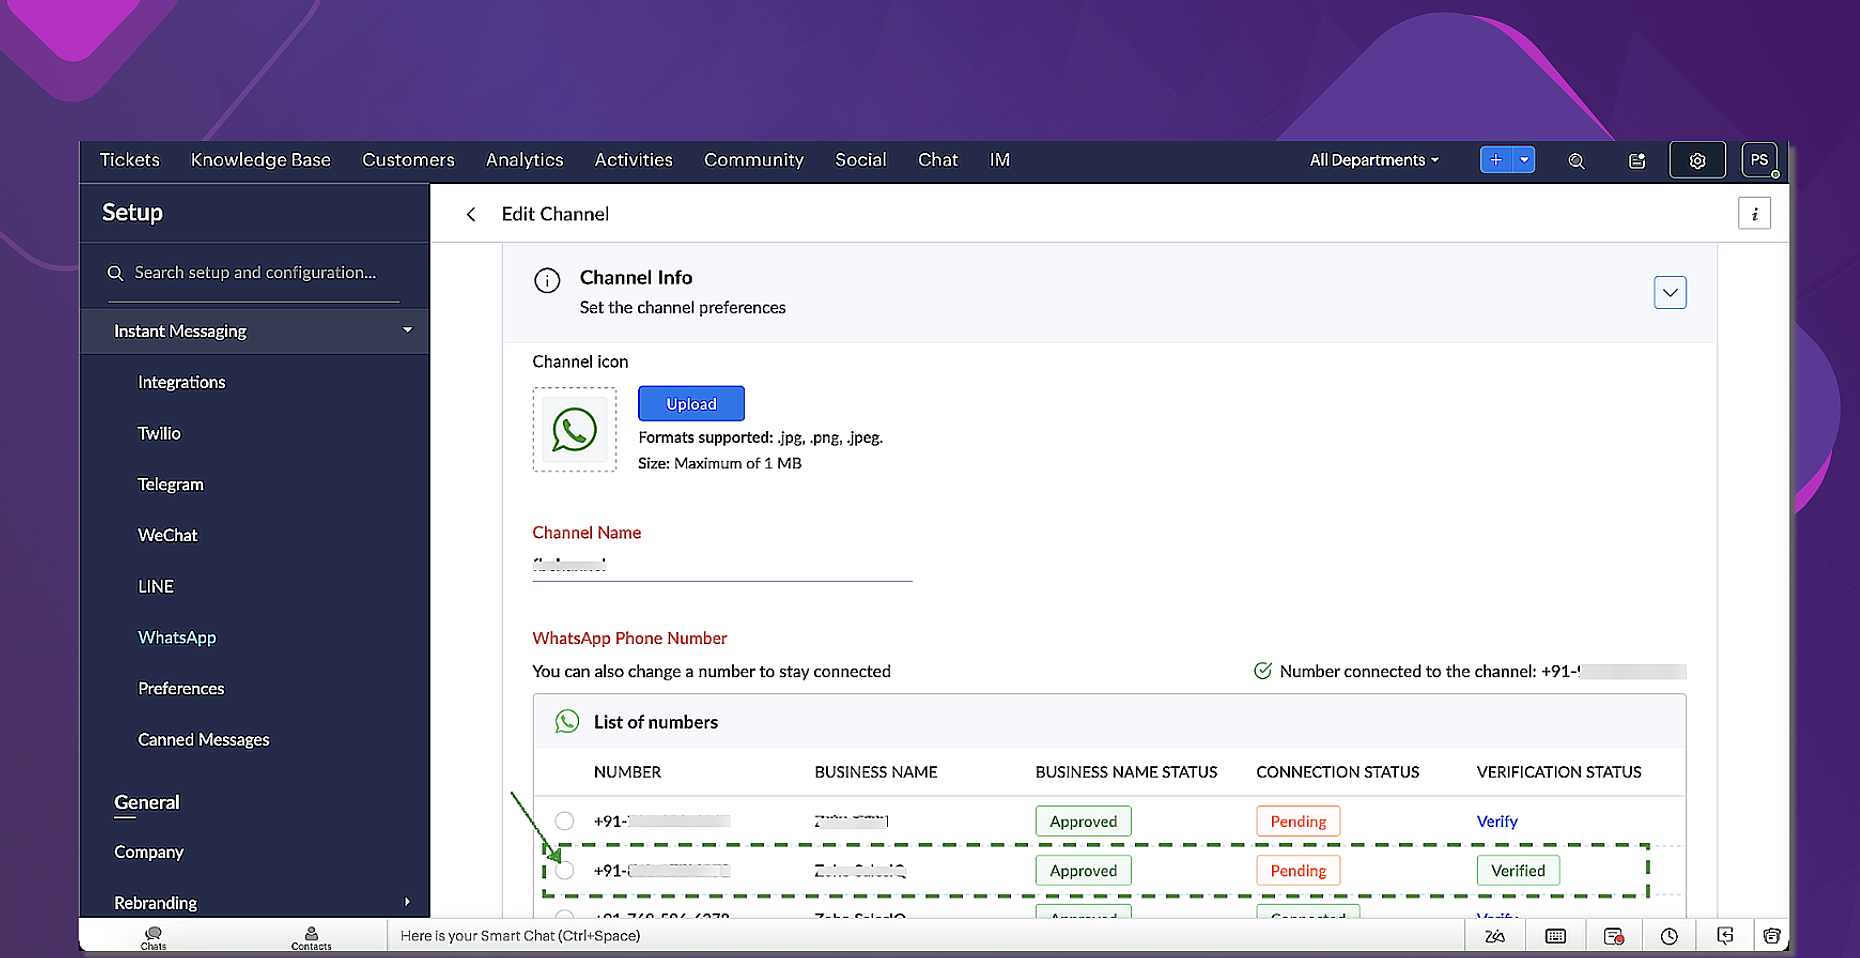
Task: Open Canned Messages in the sidebar
Action: pyautogui.click(x=204, y=739)
